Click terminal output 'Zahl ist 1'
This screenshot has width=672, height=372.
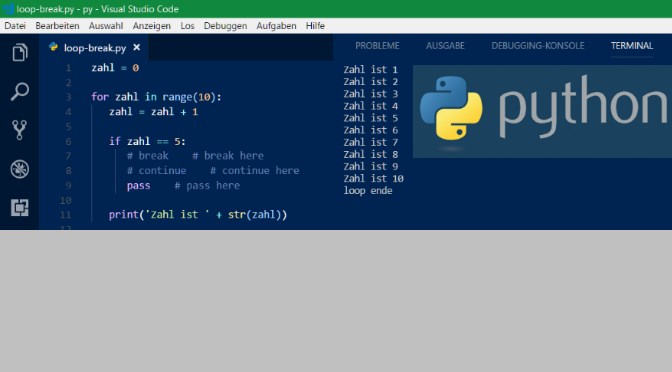click(x=371, y=69)
